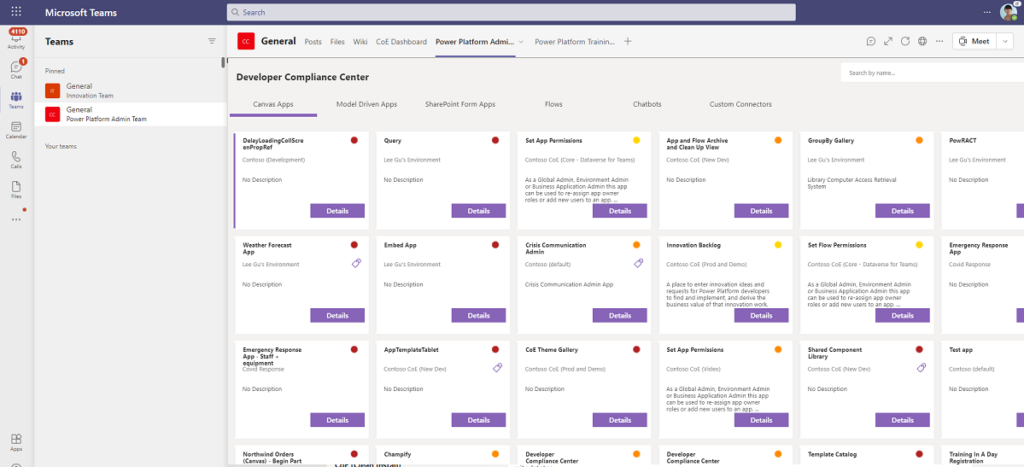Click the Your teams heading
1024x467 pixels.
pos(61,146)
